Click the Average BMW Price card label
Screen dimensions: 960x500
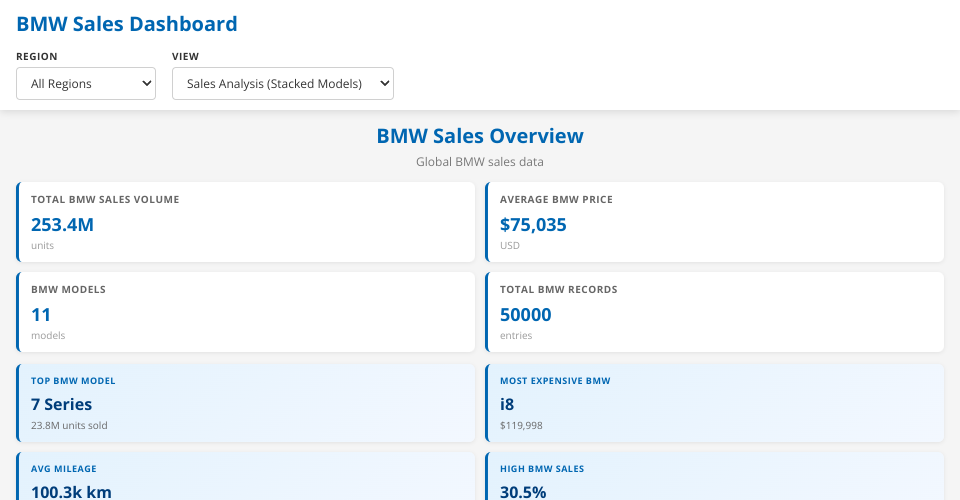[x=556, y=200]
